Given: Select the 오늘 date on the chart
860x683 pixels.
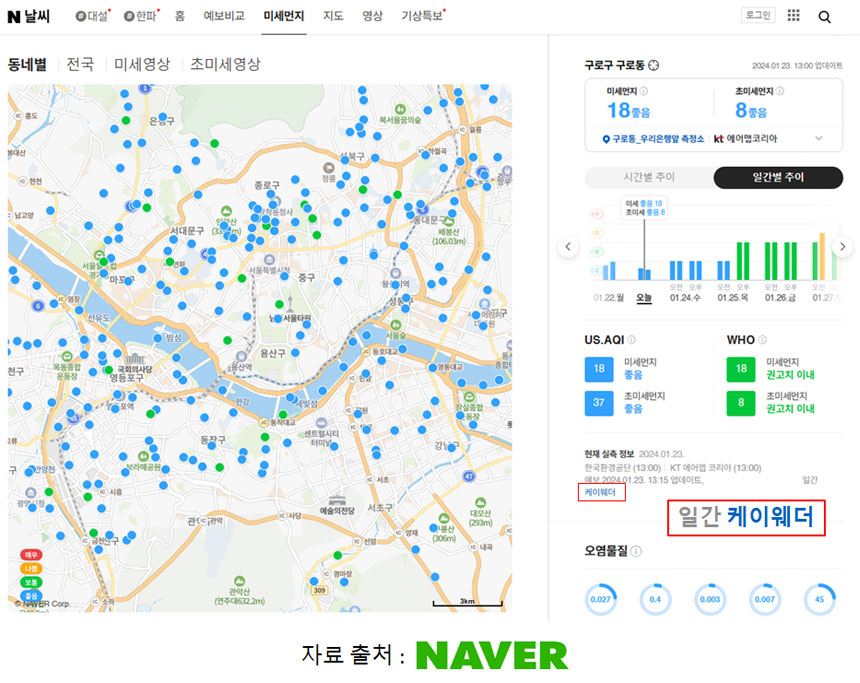Looking at the screenshot, I should click(644, 297).
